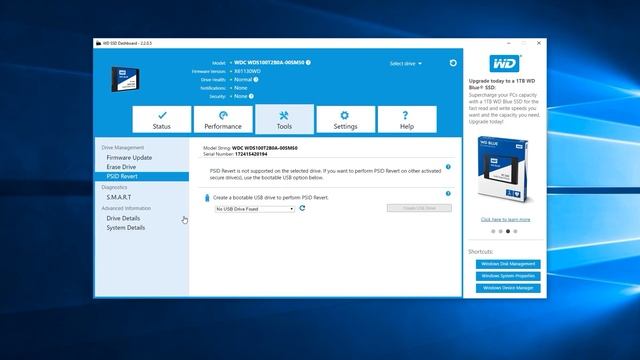Click the help icon beside Security None

pos(251,96)
